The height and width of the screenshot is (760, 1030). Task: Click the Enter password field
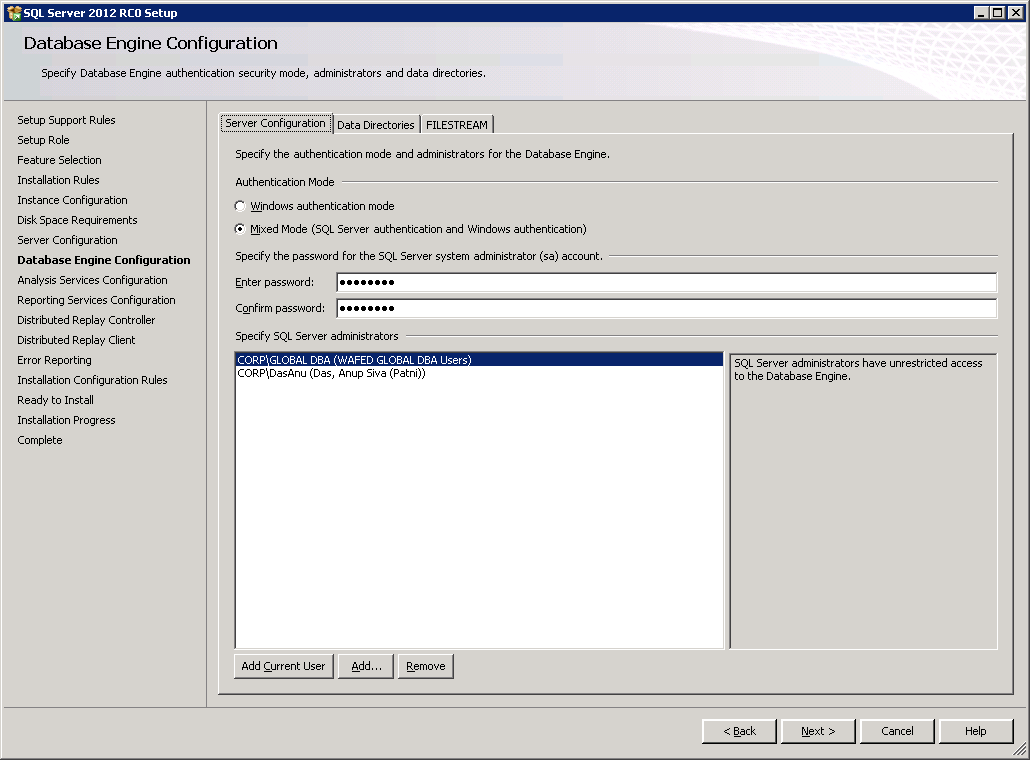pos(666,282)
